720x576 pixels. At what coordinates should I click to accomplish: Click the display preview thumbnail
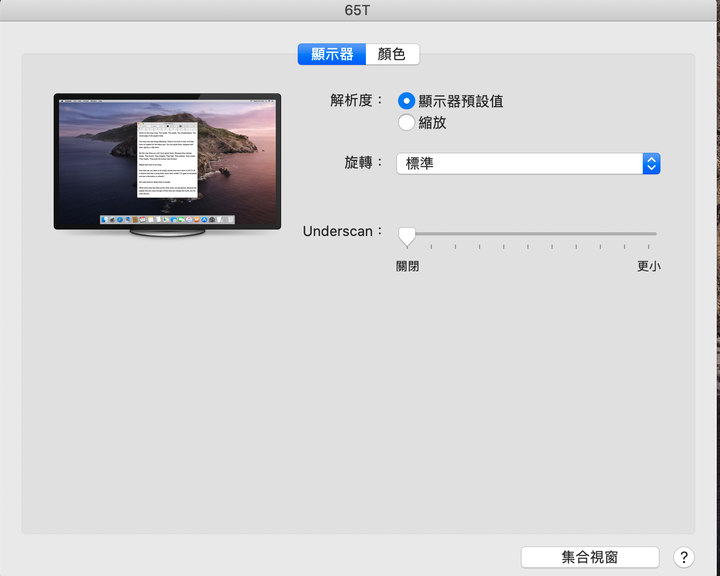[x=167, y=164]
